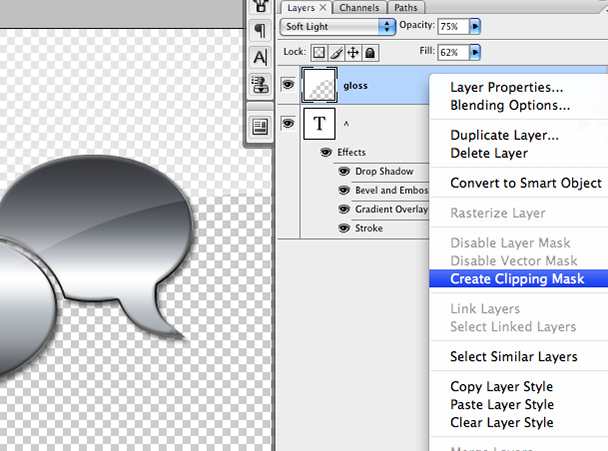Click the Lock image pixels brush icon
The width and height of the screenshot is (608, 451).
336,52
